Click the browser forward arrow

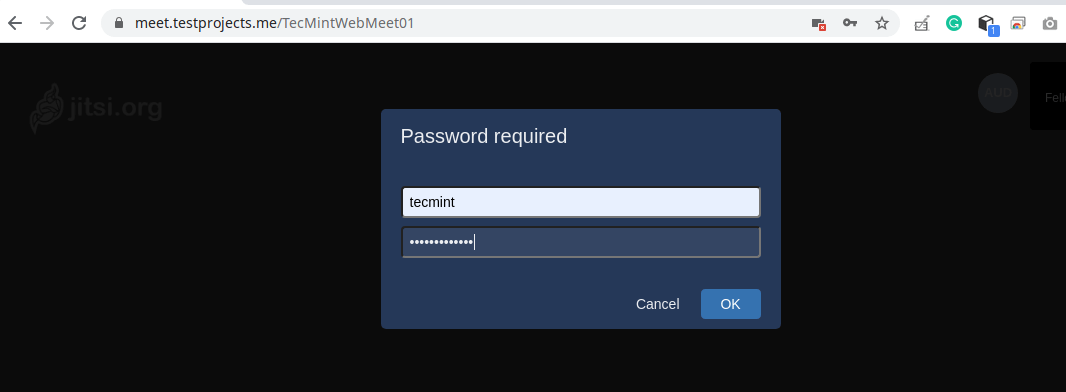pos(47,23)
